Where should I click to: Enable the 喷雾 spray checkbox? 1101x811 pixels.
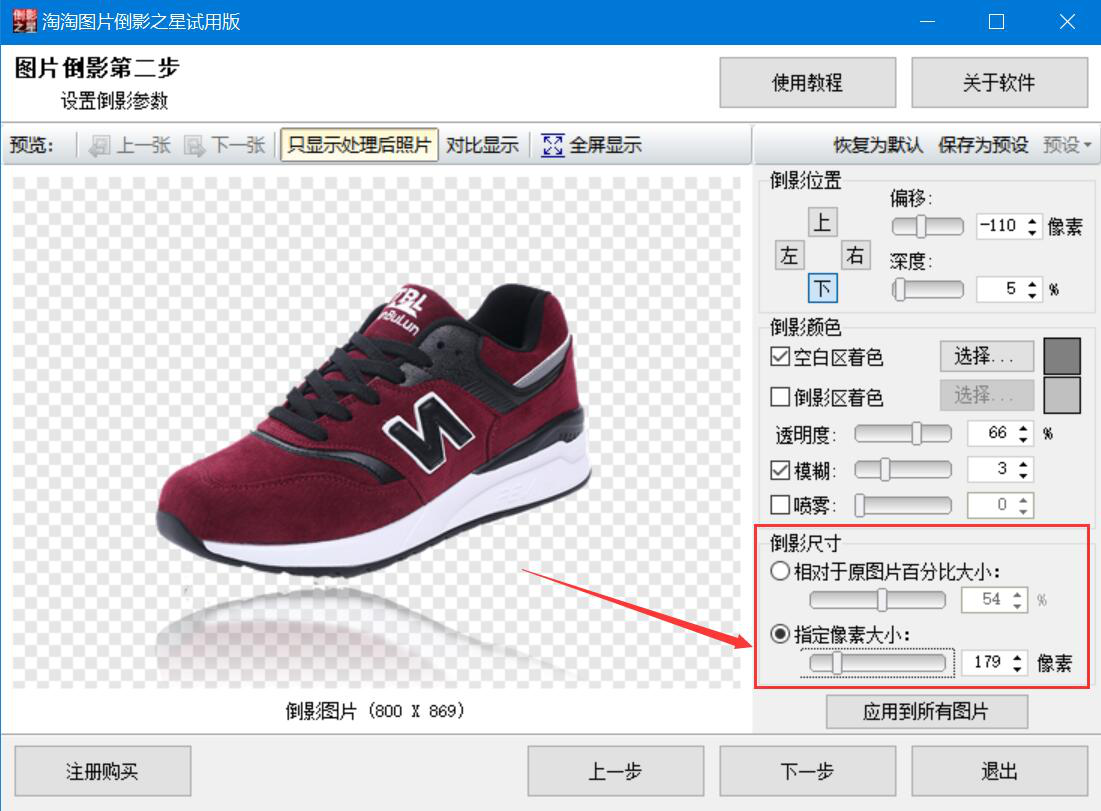click(x=780, y=505)
